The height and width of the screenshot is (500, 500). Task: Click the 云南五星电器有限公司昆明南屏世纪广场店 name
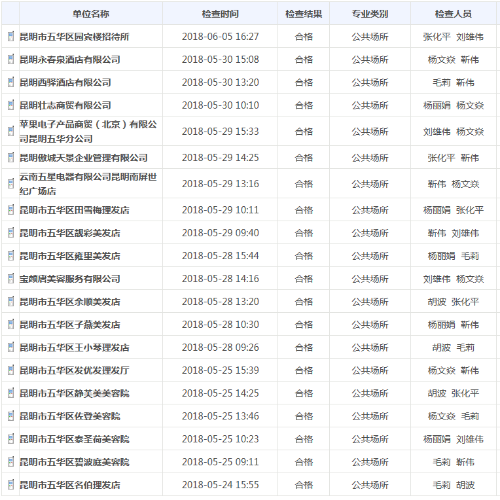click(x=88, y=184)
